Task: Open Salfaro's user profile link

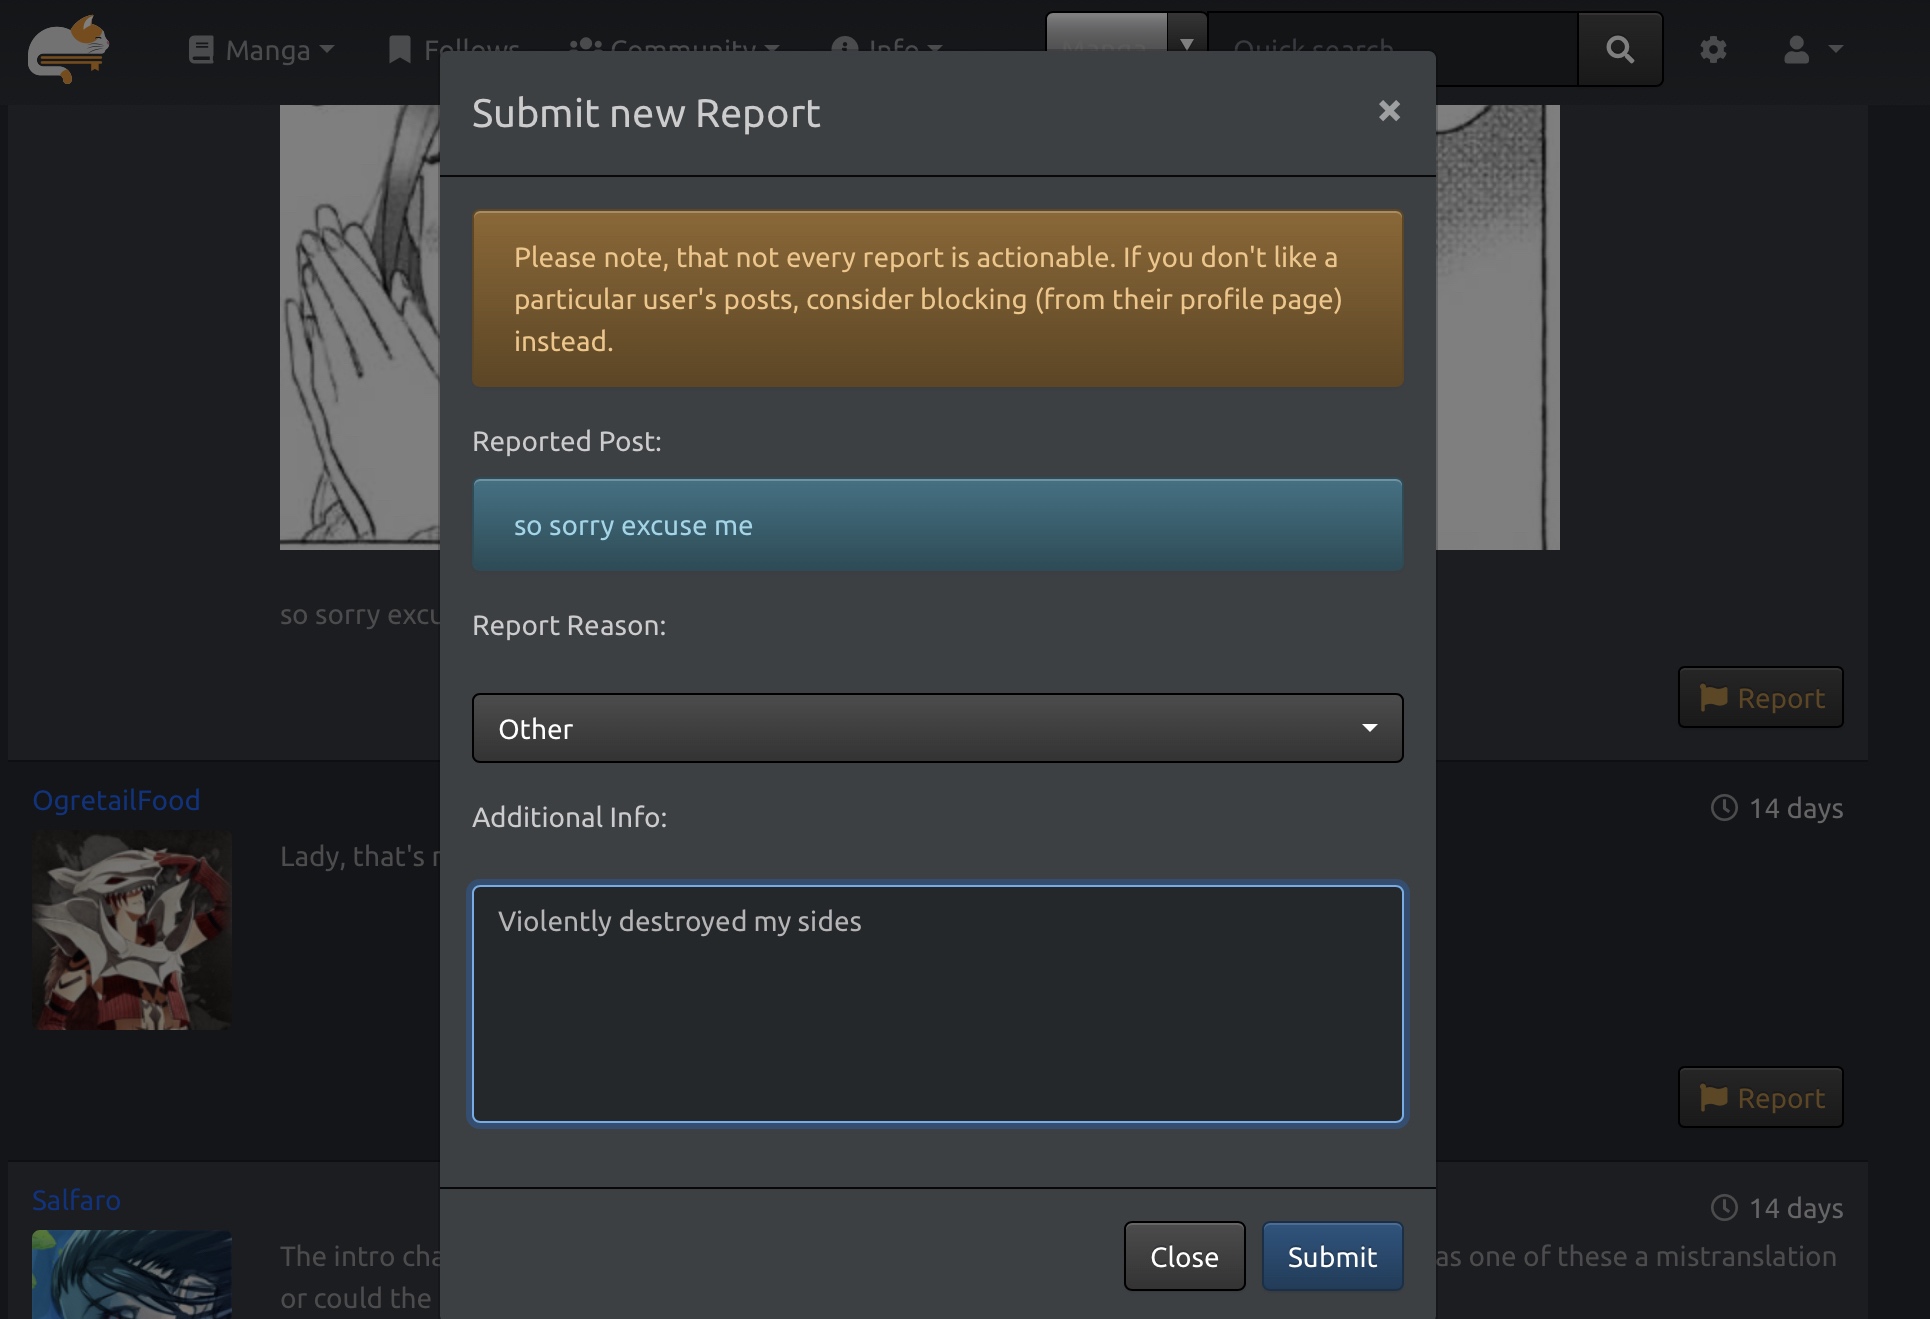Action: pos(76,1200)
